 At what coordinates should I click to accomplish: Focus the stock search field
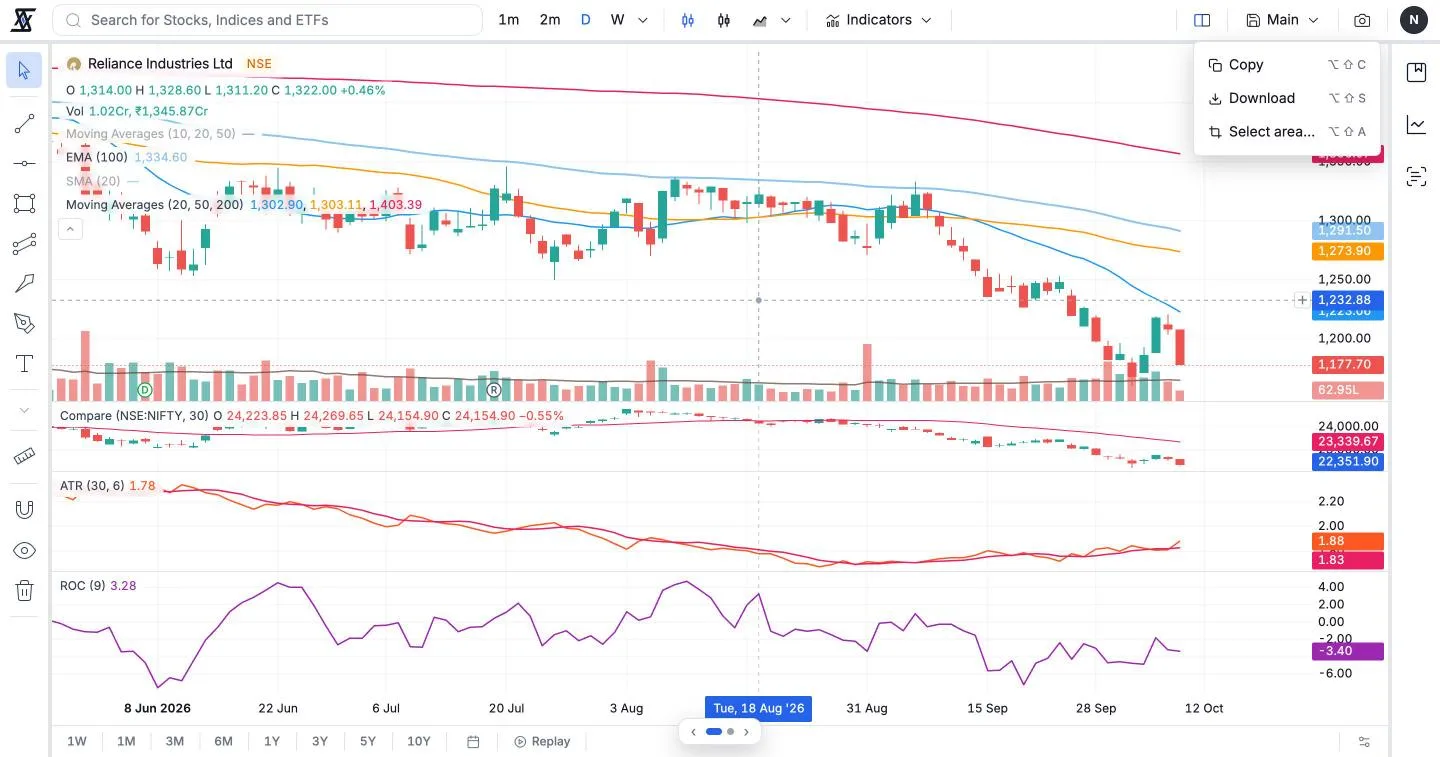tap(268, 20)
